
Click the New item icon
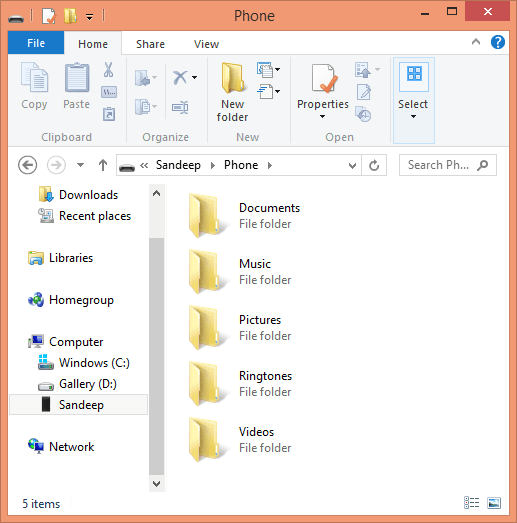coord(265,70)
